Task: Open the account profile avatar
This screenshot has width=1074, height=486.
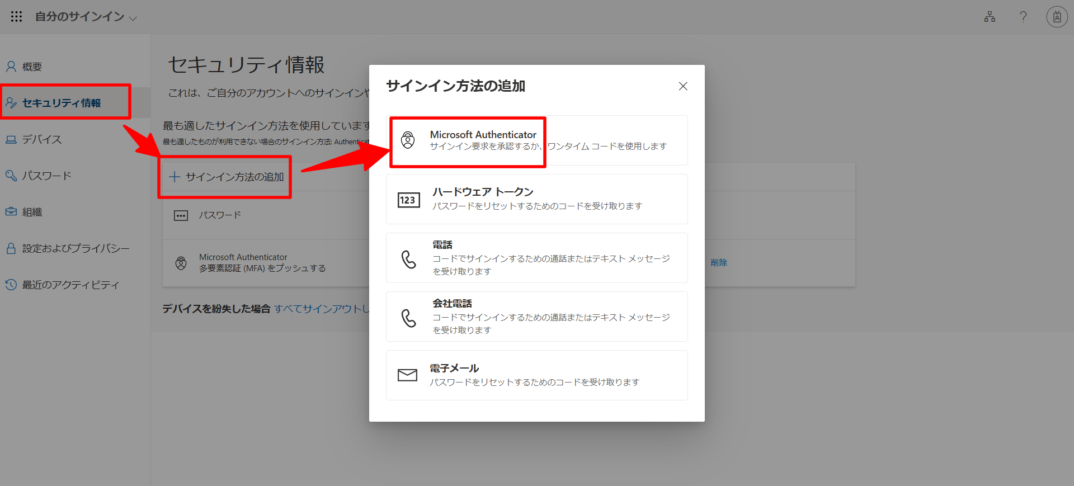Action: pos(1057,17)
